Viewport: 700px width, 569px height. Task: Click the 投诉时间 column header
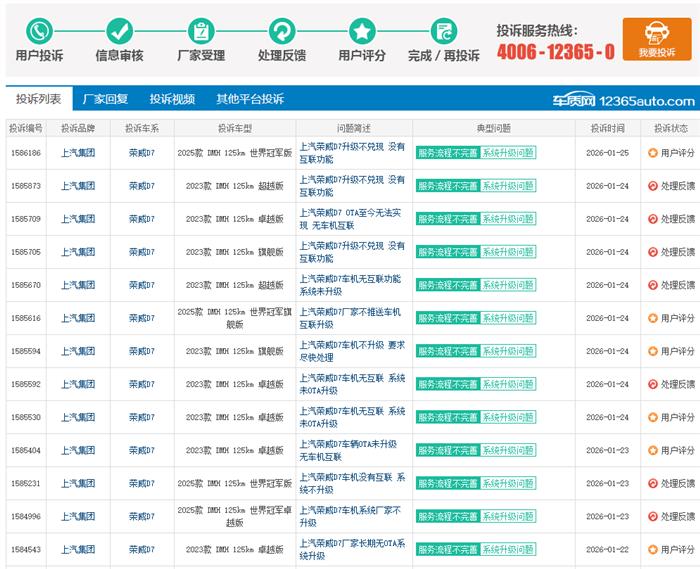[x=607, y=128]
